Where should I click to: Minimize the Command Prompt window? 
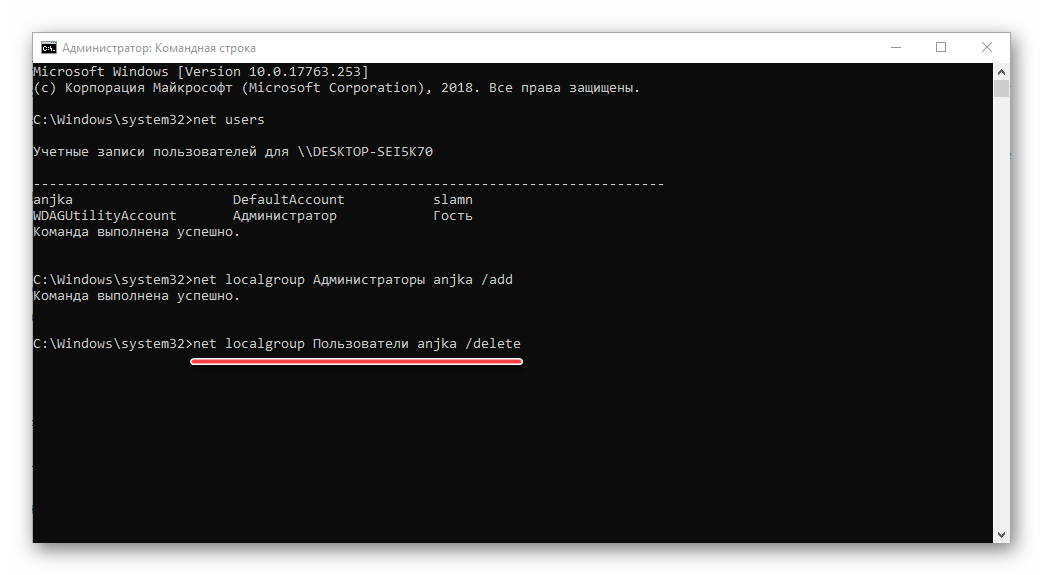click(895, 47)
